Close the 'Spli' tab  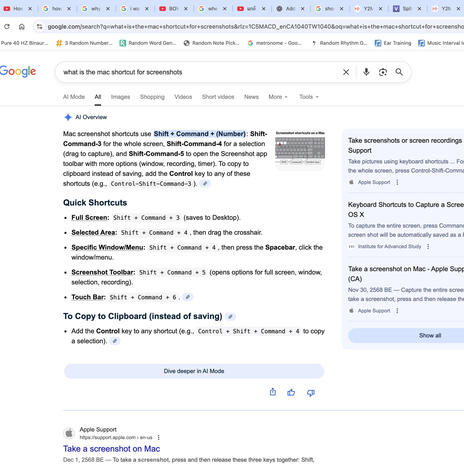pyautogui.click(x=419, y=9)
